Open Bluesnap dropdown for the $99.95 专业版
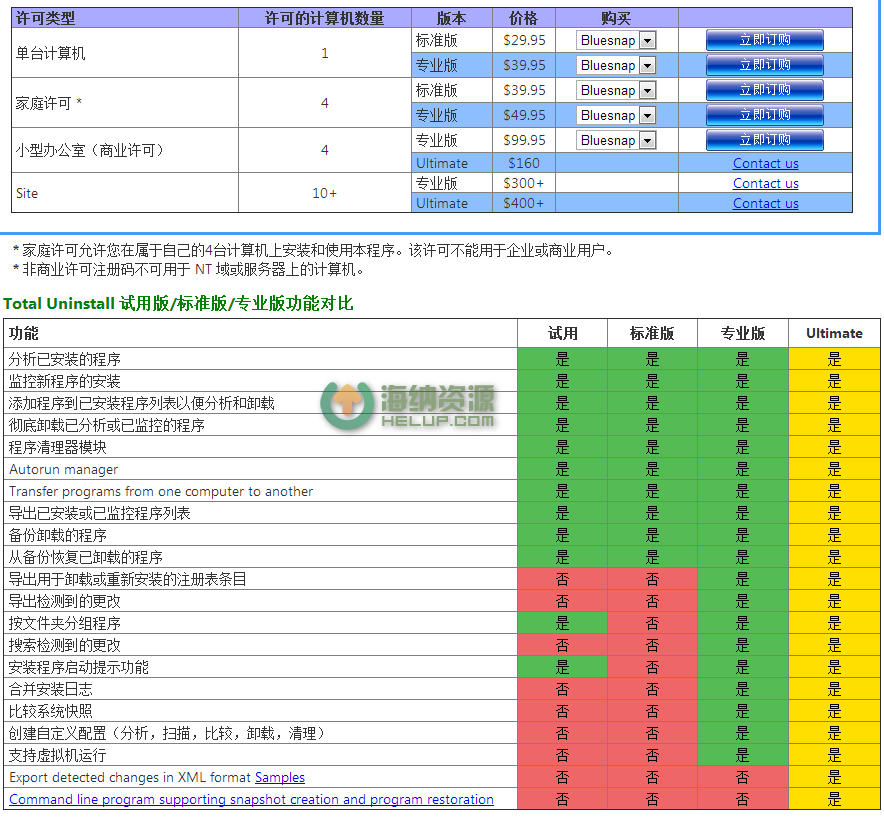This screenshot has width=884, height=817. 616,140
